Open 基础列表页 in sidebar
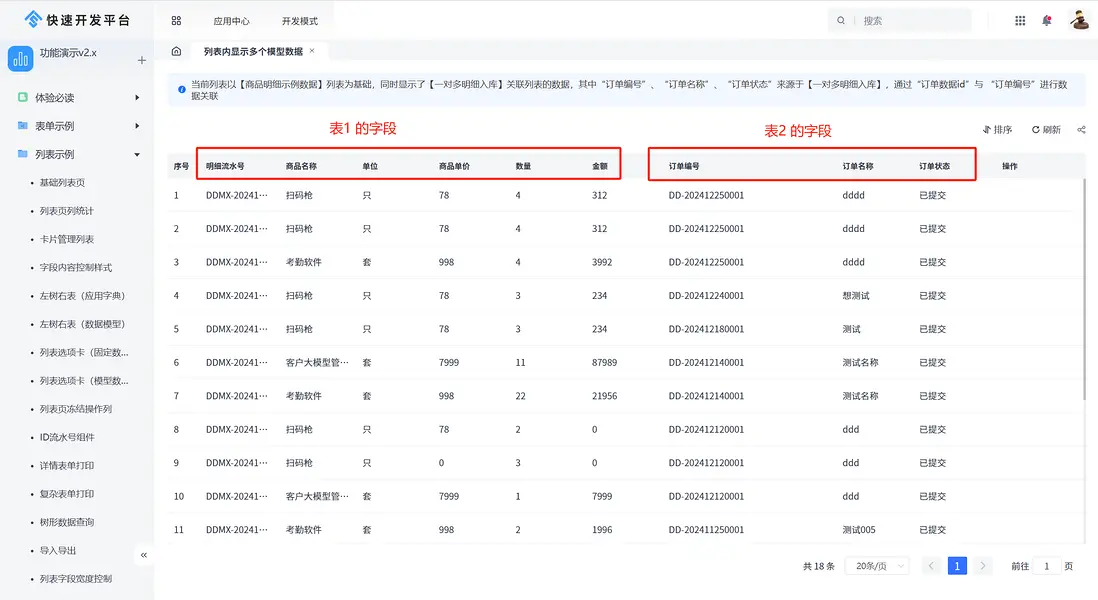 (62, 182)
